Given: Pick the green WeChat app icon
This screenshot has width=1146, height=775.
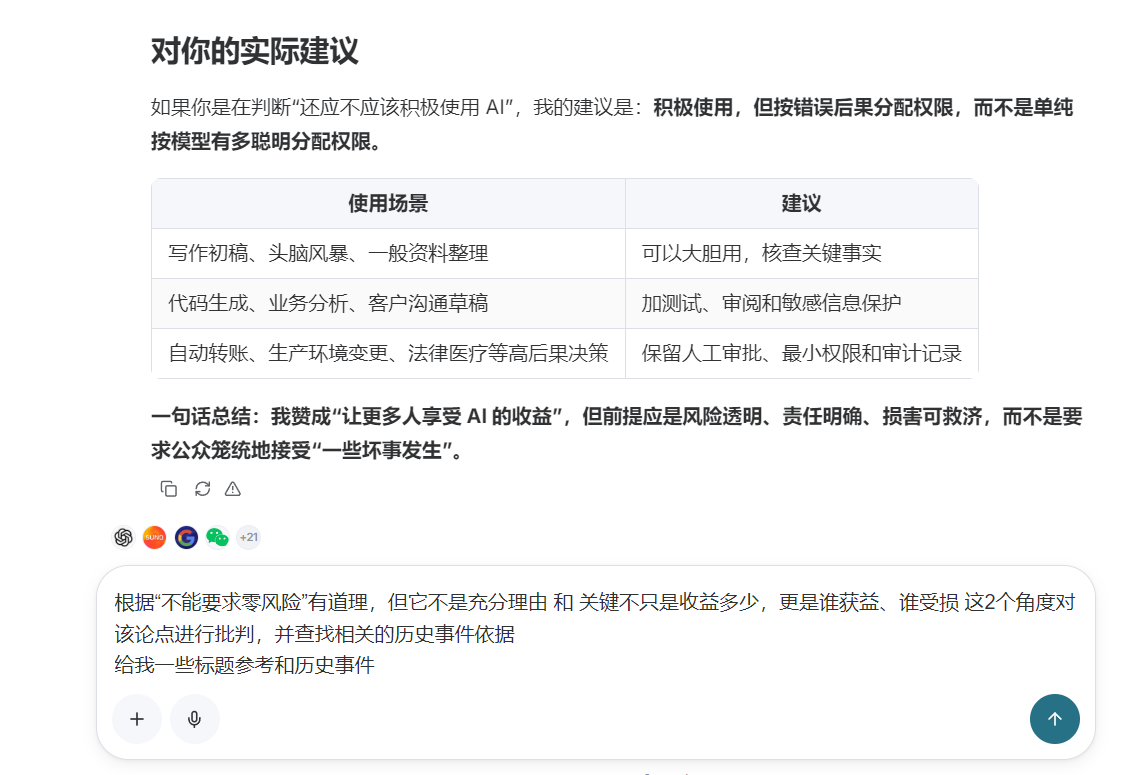Looking at the screenshot, I should (217, 537).
